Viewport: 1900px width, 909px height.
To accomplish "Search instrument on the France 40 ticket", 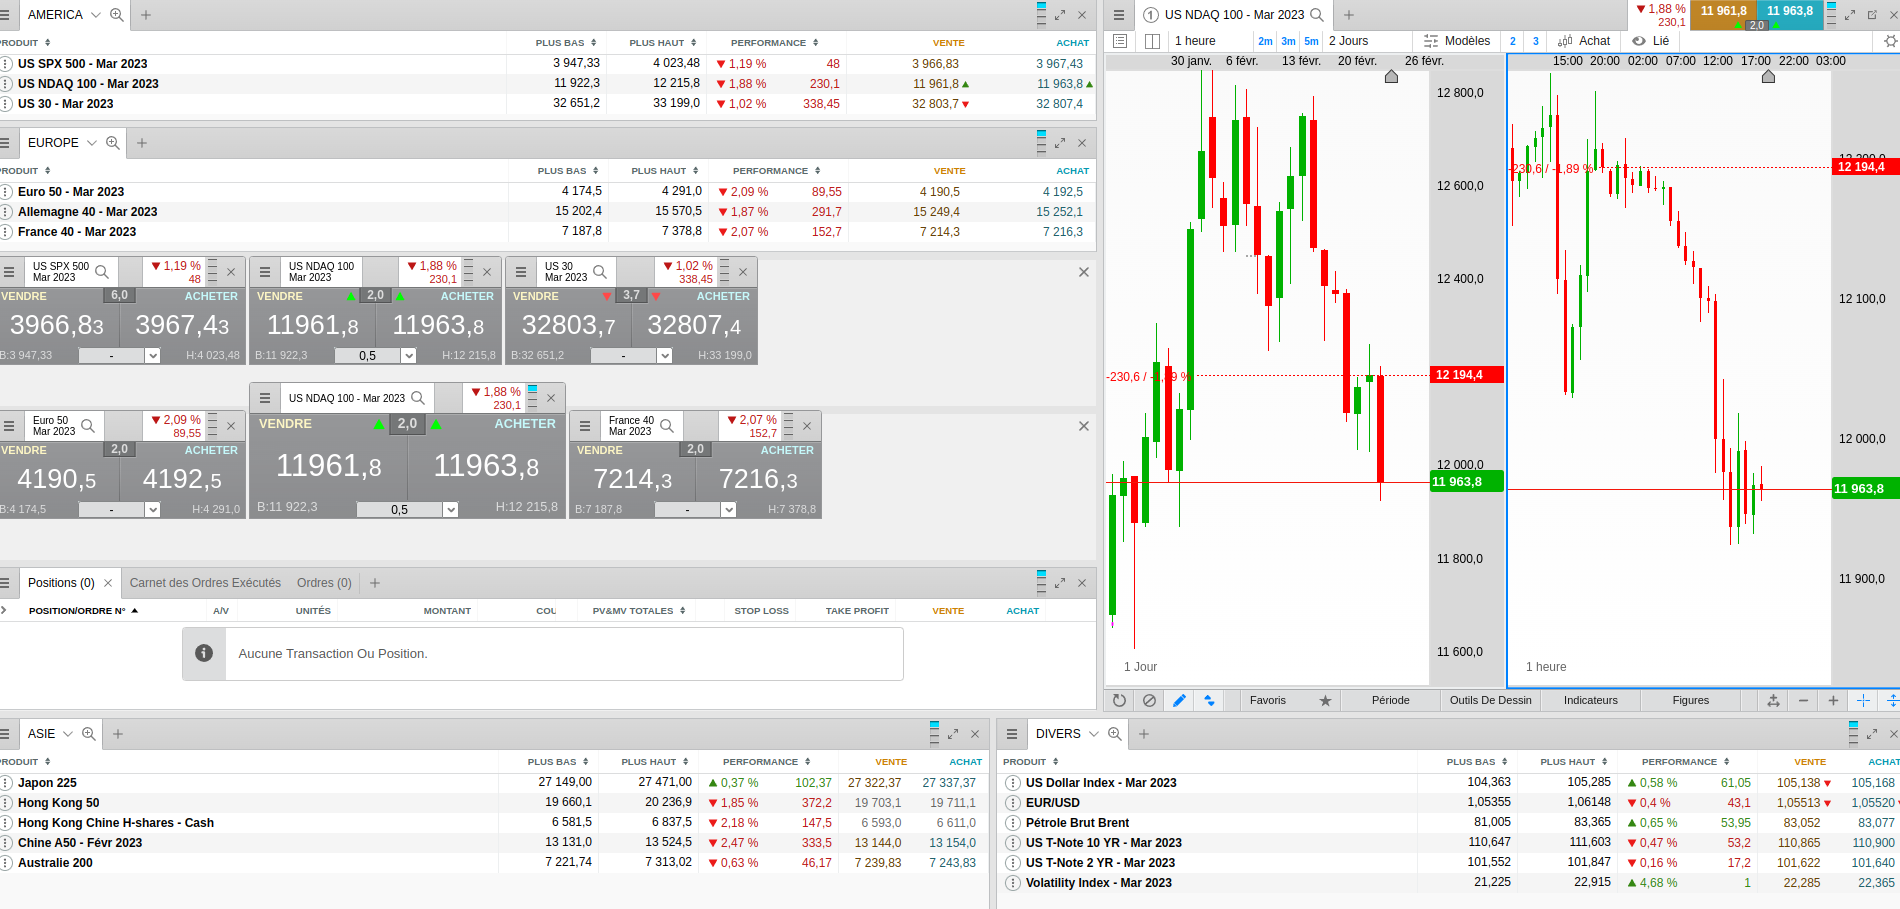I will coord(667,426).
